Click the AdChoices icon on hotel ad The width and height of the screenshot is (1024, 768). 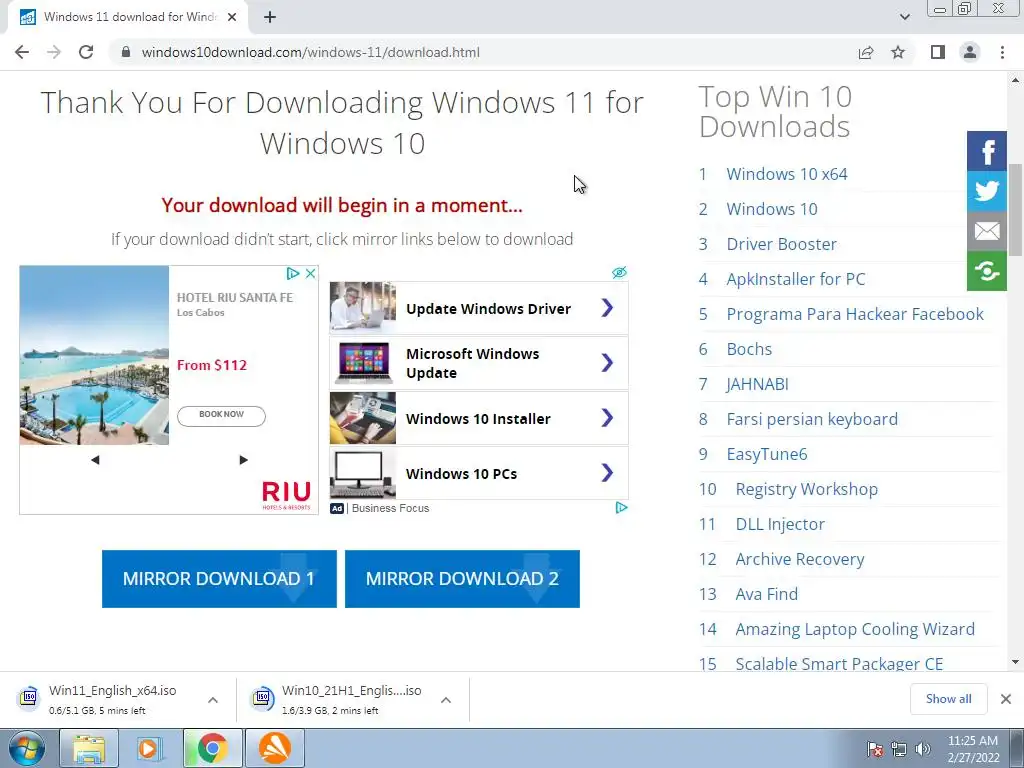point(293,274)
